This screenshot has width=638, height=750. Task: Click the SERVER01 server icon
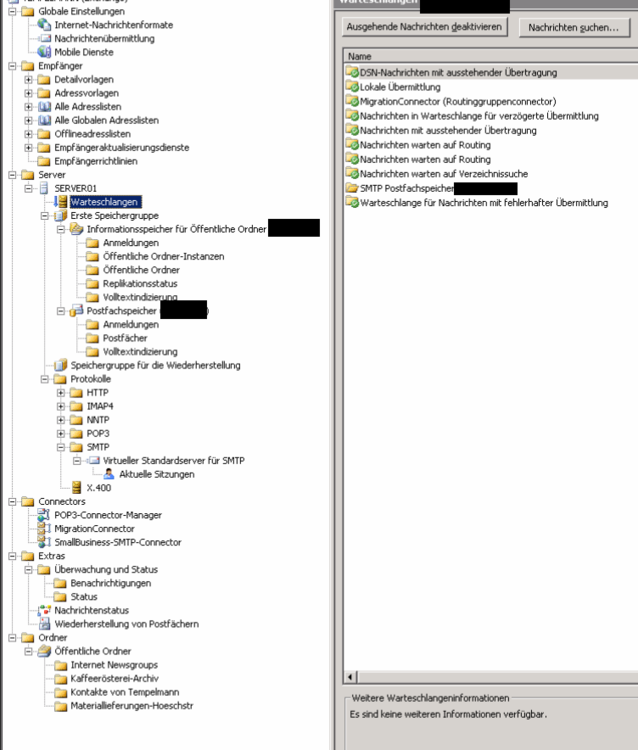tap(44, 188)
